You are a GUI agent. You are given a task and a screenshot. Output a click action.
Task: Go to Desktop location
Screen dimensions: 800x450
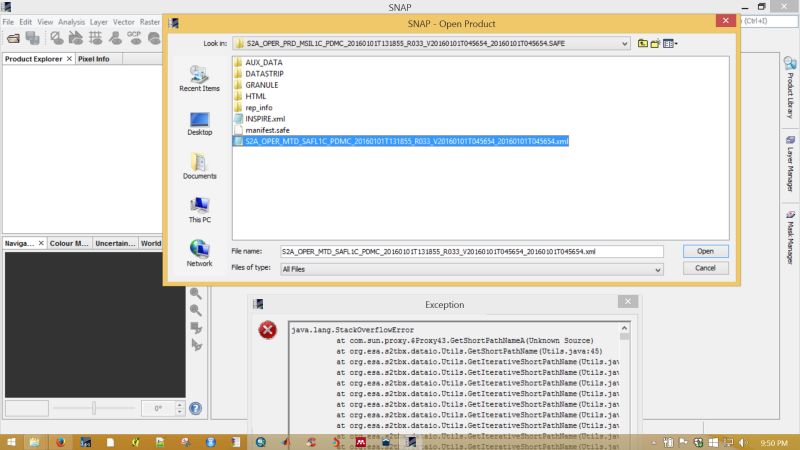[x=199, y=123]
